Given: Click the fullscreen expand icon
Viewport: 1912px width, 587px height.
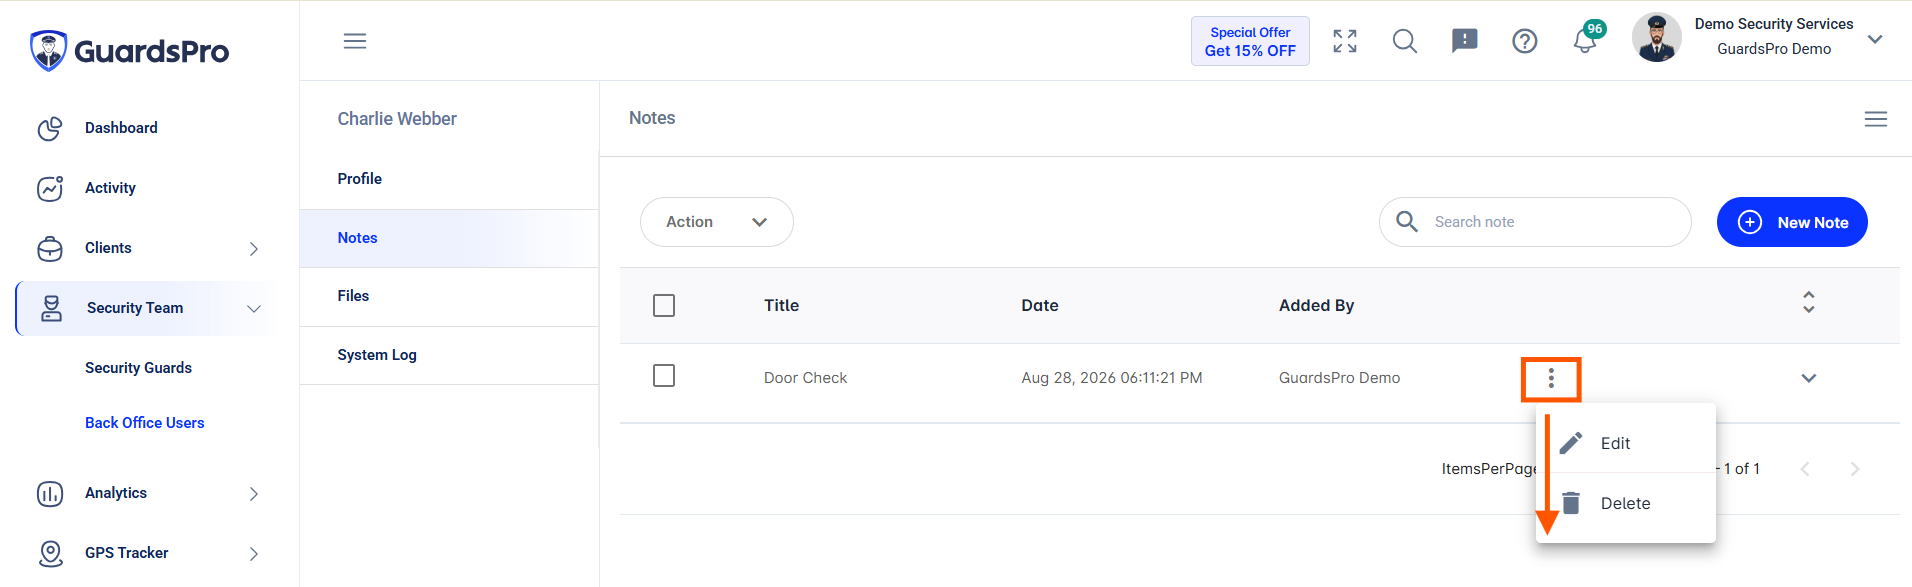Looking at the screenshot, I should (x=1345, y=41).
